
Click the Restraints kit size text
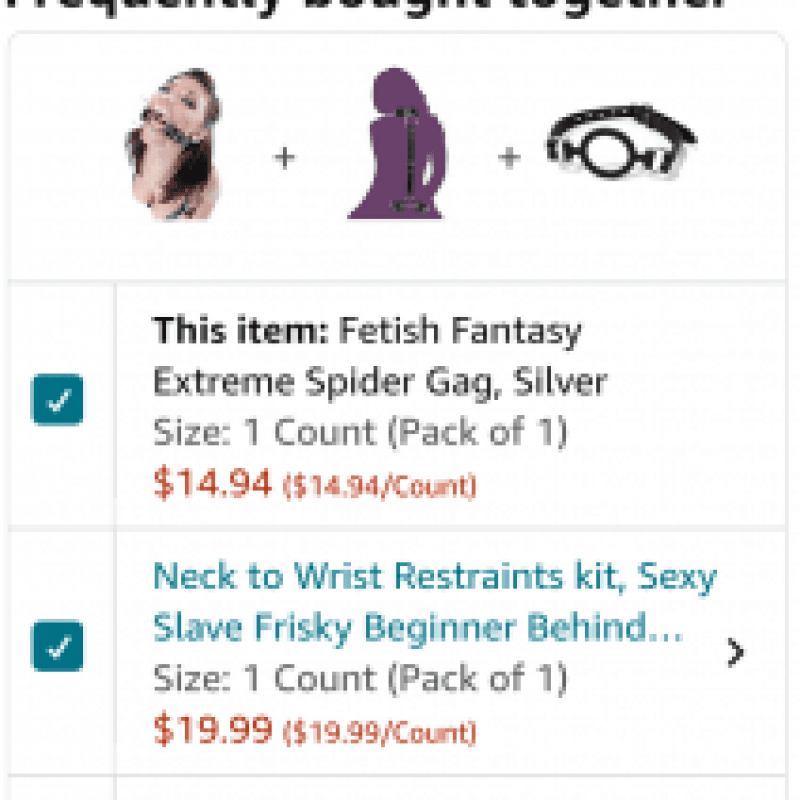(x=360, y=680)
